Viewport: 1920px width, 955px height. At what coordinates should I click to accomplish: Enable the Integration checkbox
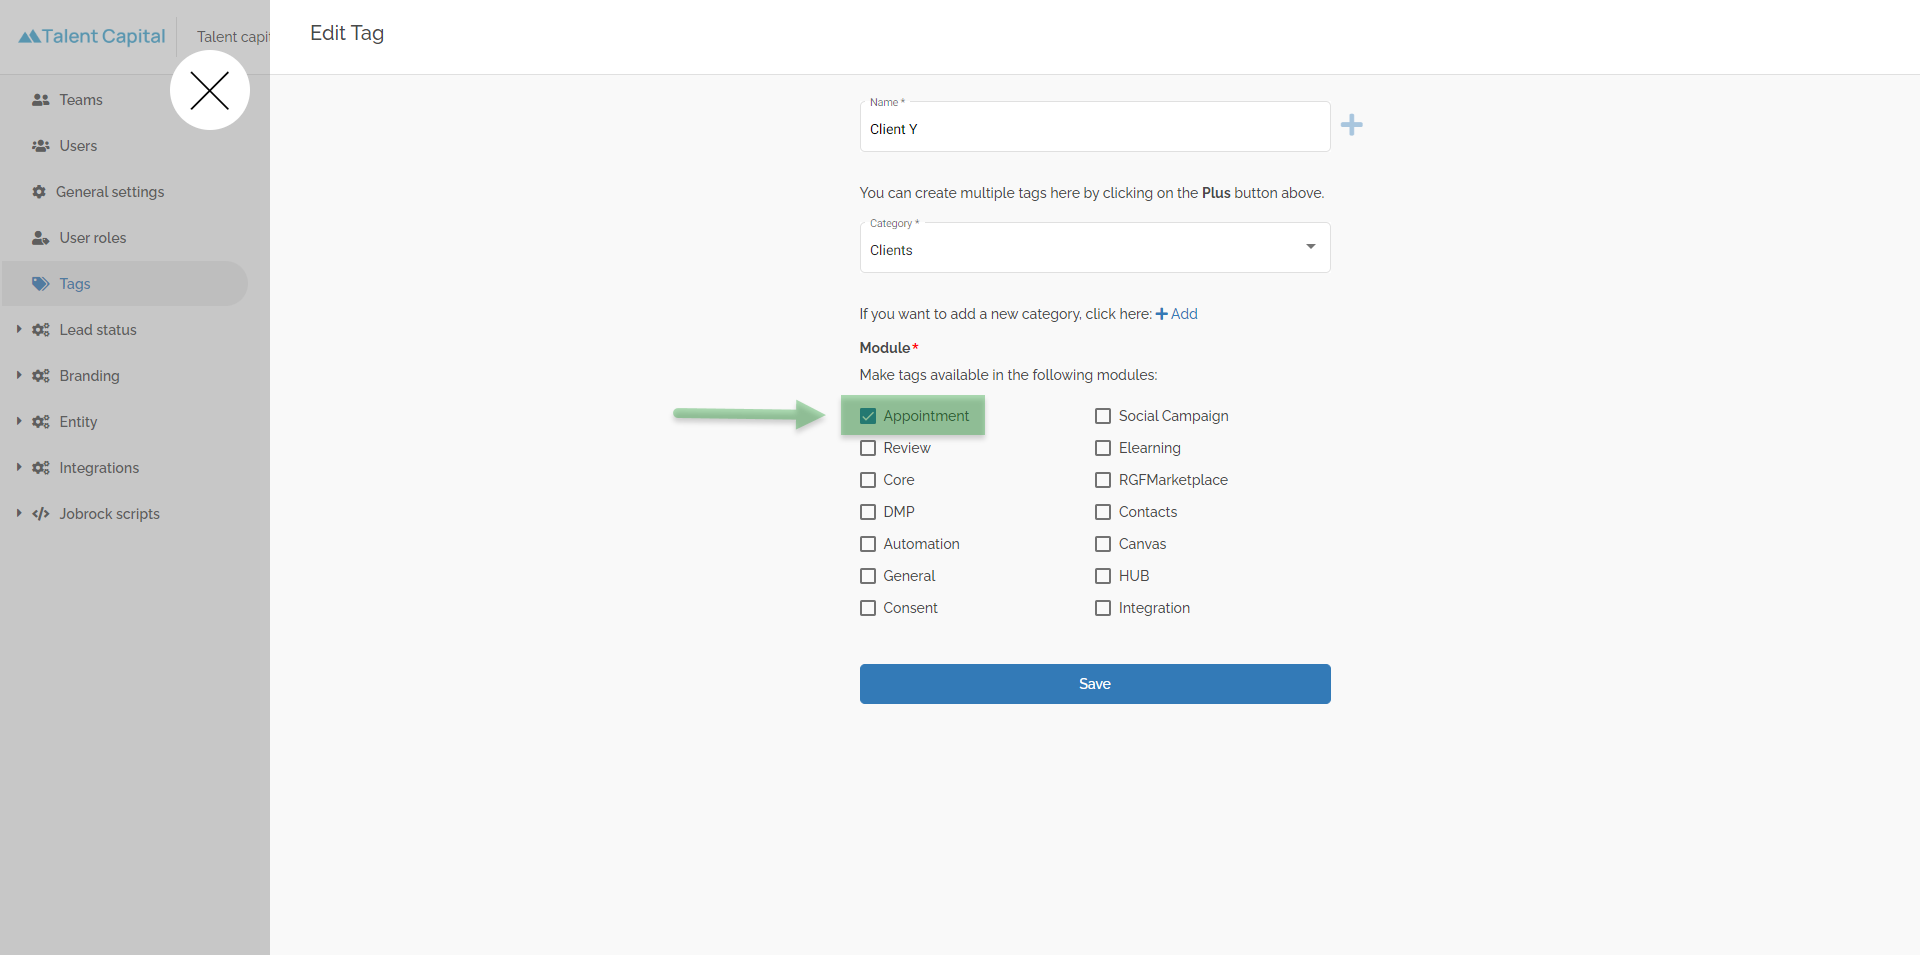pos(1103,608)
